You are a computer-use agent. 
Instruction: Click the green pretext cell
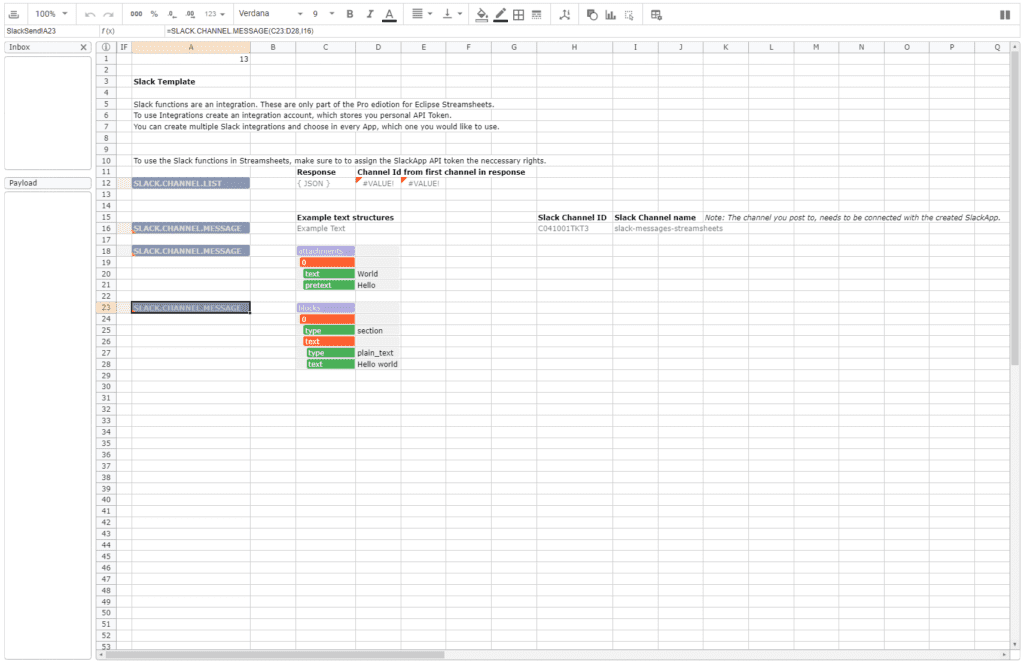coord(328,285)
